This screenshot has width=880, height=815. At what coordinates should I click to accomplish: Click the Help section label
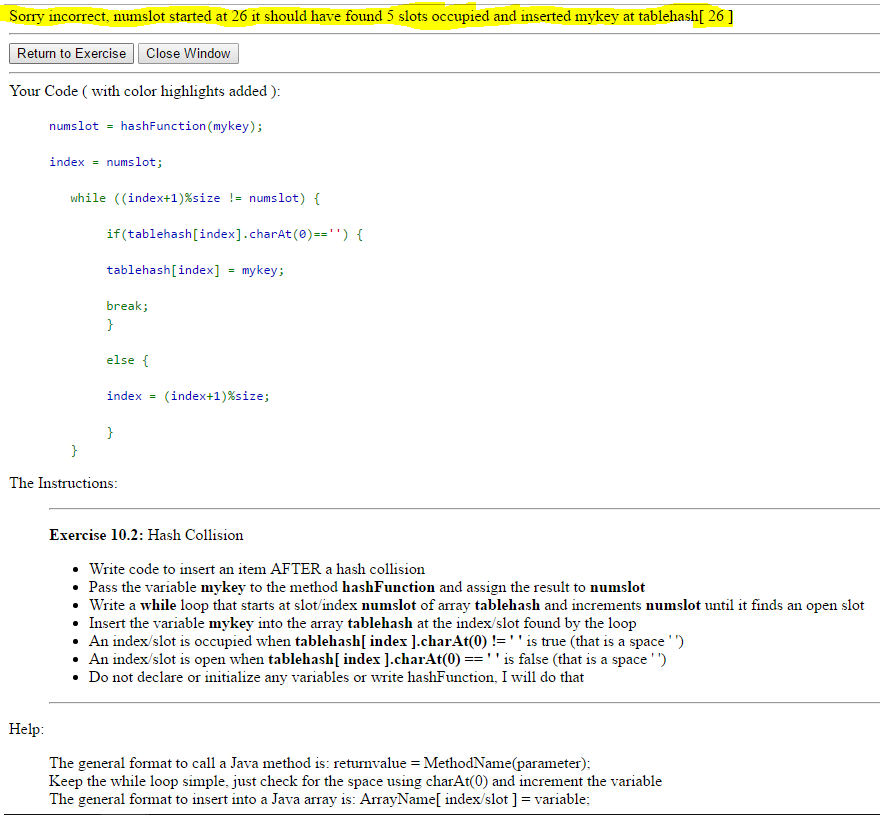24,729
